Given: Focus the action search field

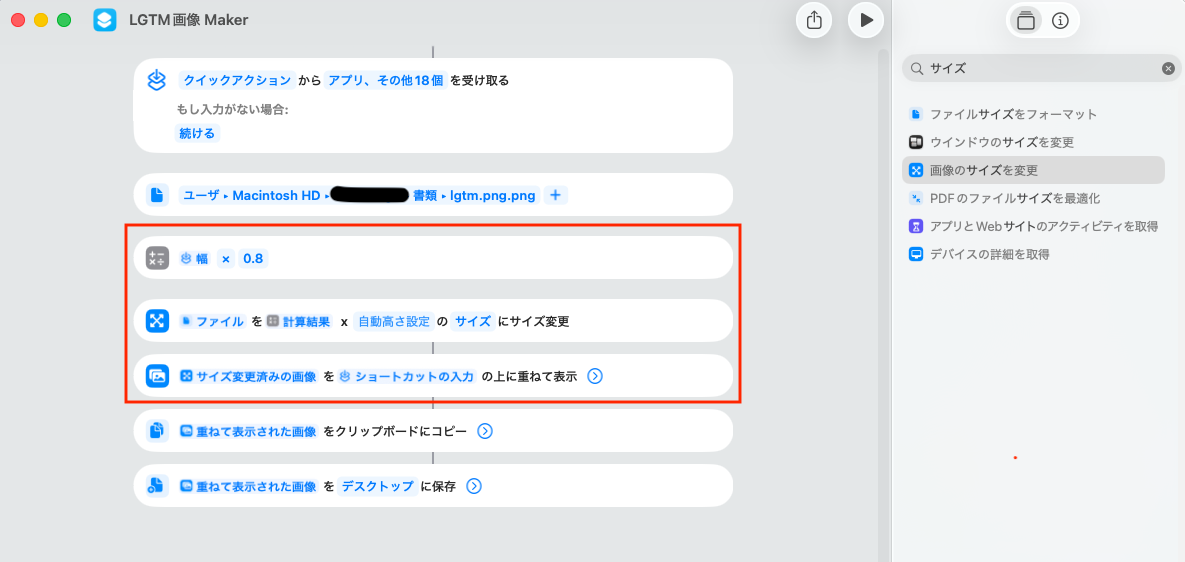Looking at the screenshot, I should [1042, 69].
